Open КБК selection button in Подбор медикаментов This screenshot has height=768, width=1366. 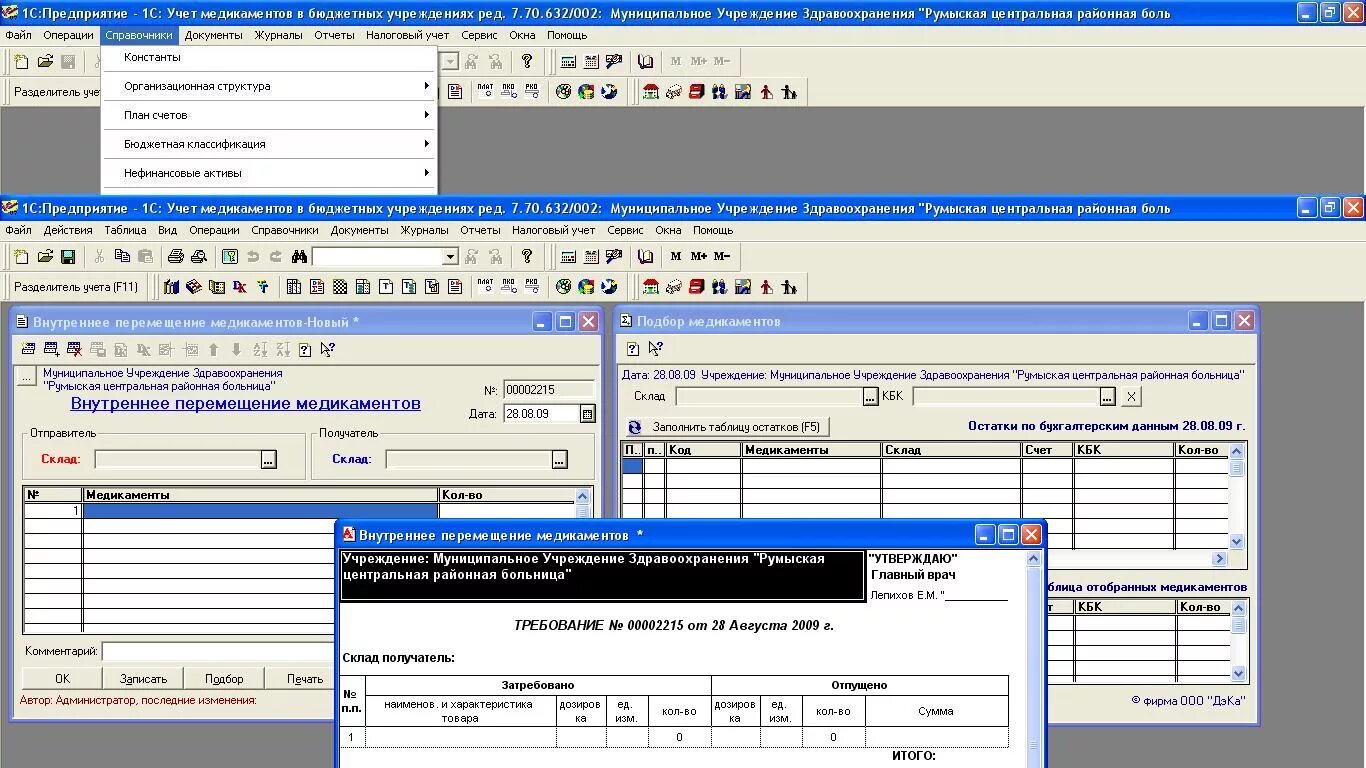coord(1107,397)
